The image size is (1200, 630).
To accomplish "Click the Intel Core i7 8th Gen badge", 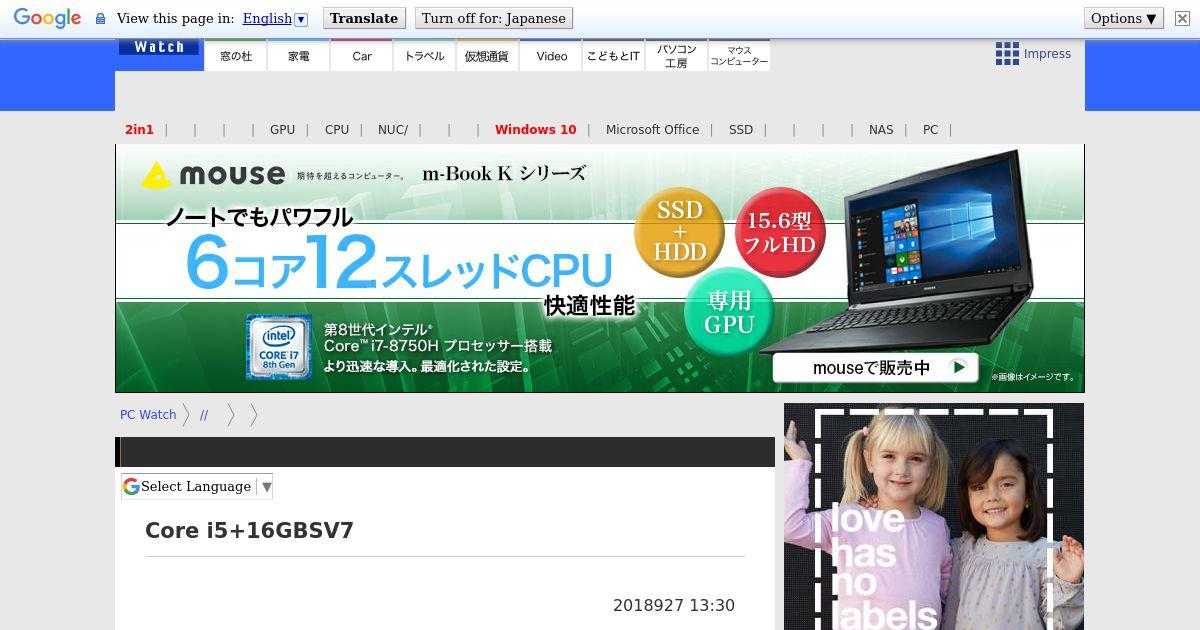I will (x=279, y=347).
